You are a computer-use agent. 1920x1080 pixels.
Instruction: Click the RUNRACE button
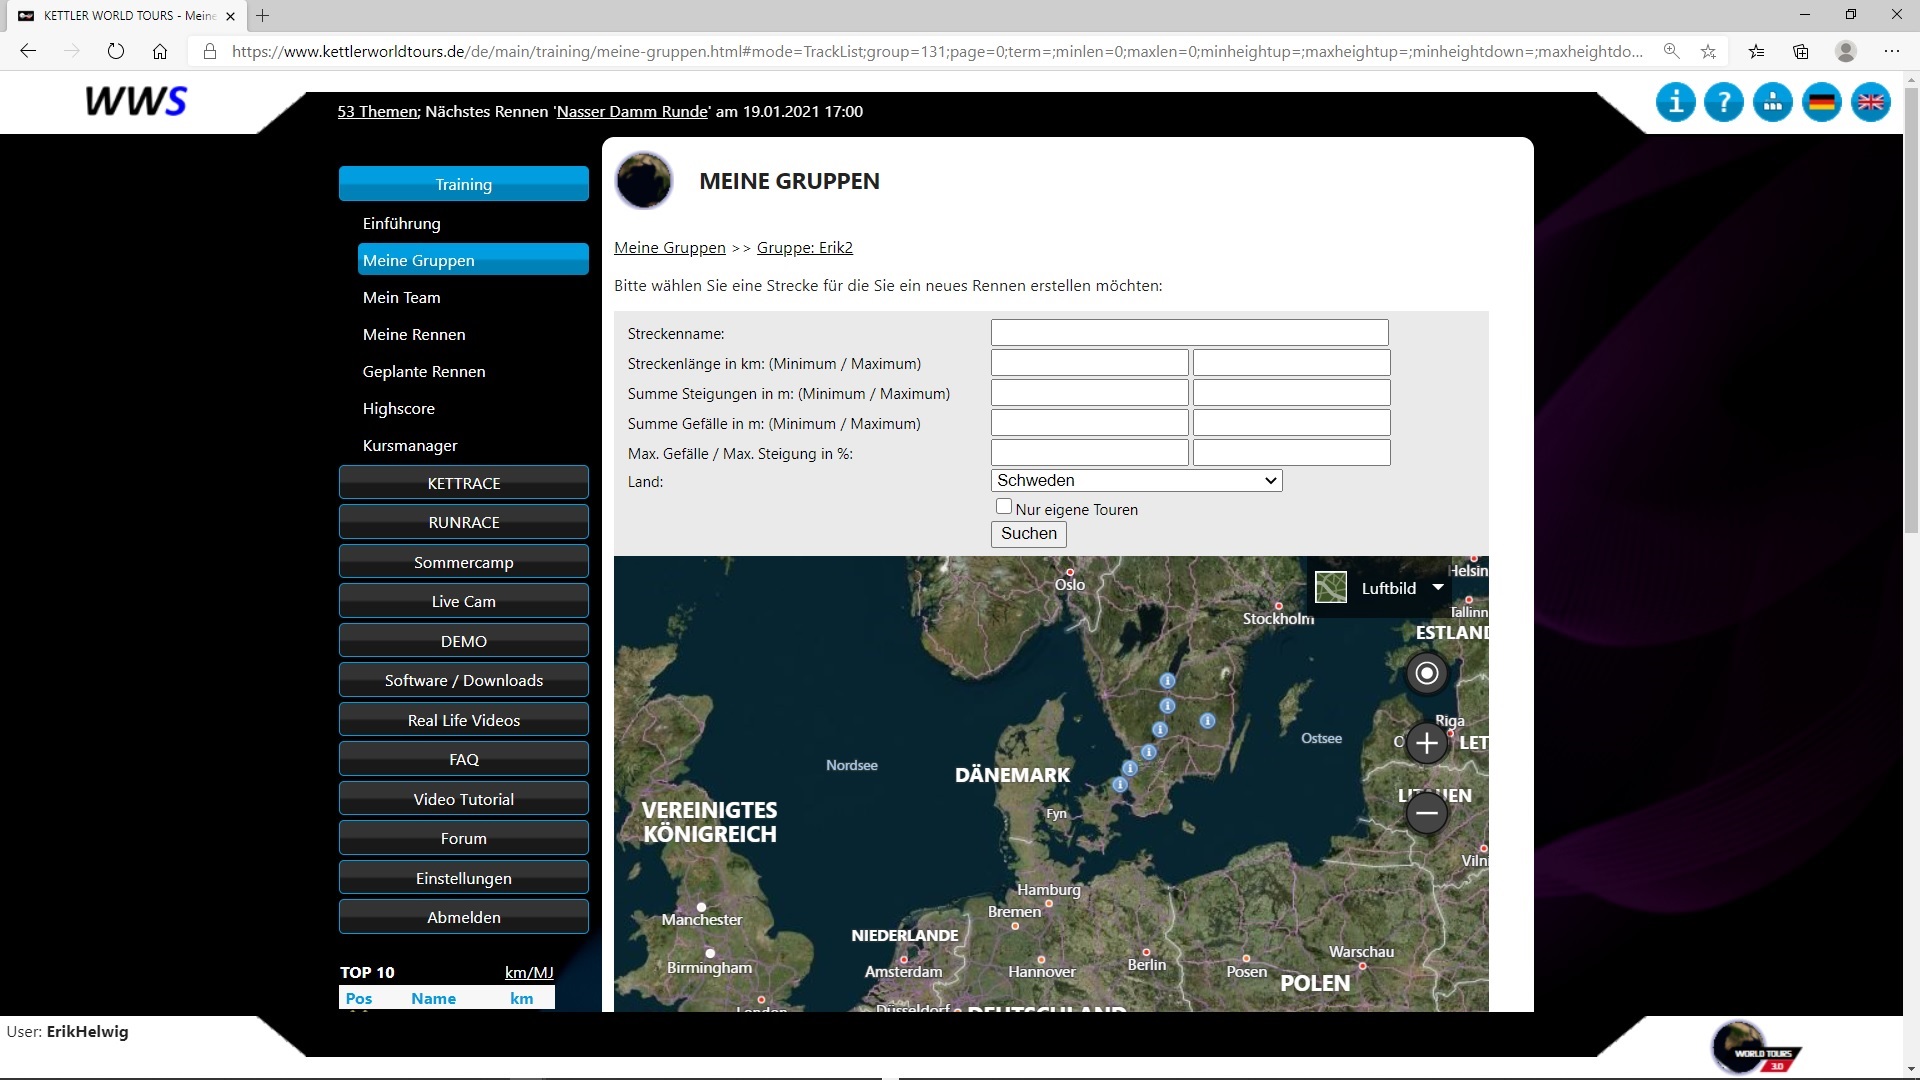pyautogui.click(x=464, y=522)
